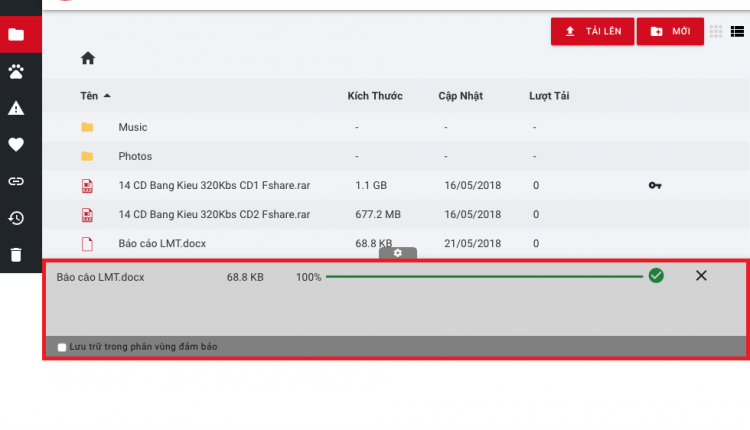This screenshot has height=430, width=750.
Task: Switch to grid view
Action: (x=716, y=32)
